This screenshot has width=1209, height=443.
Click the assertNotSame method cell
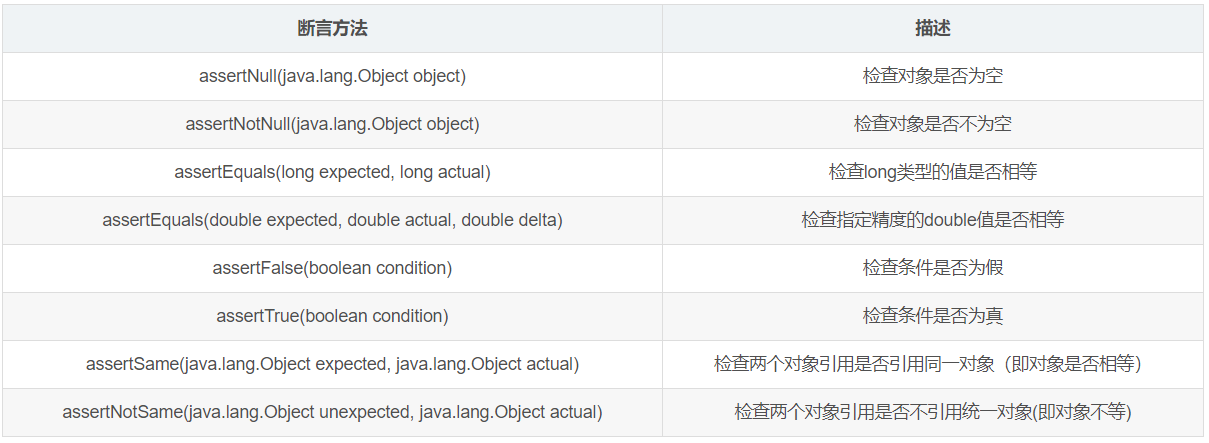(x=332, y=412)
